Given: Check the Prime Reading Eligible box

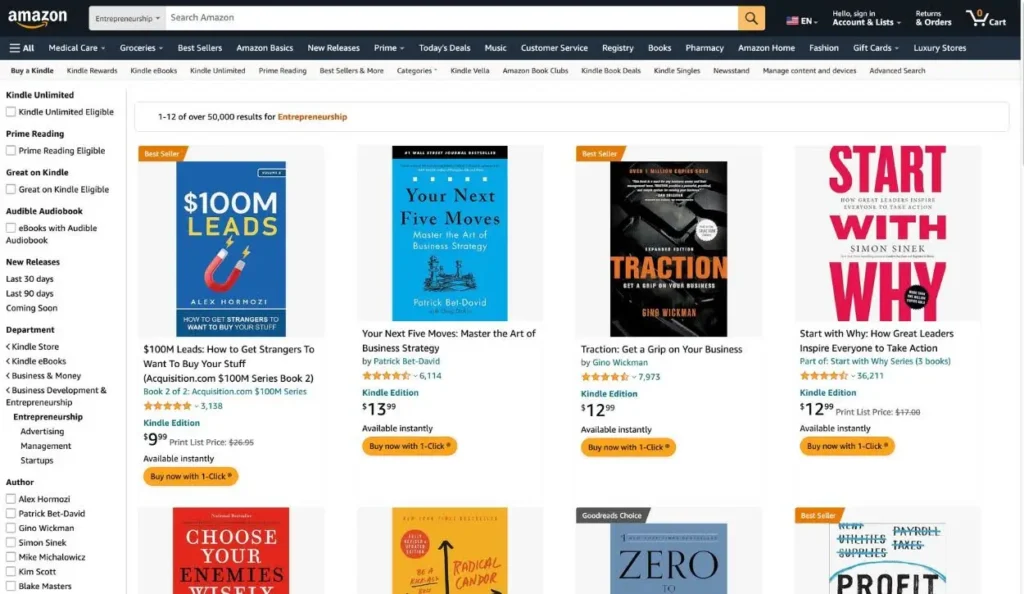Looking at the screenshot, I should pos(11,151).
